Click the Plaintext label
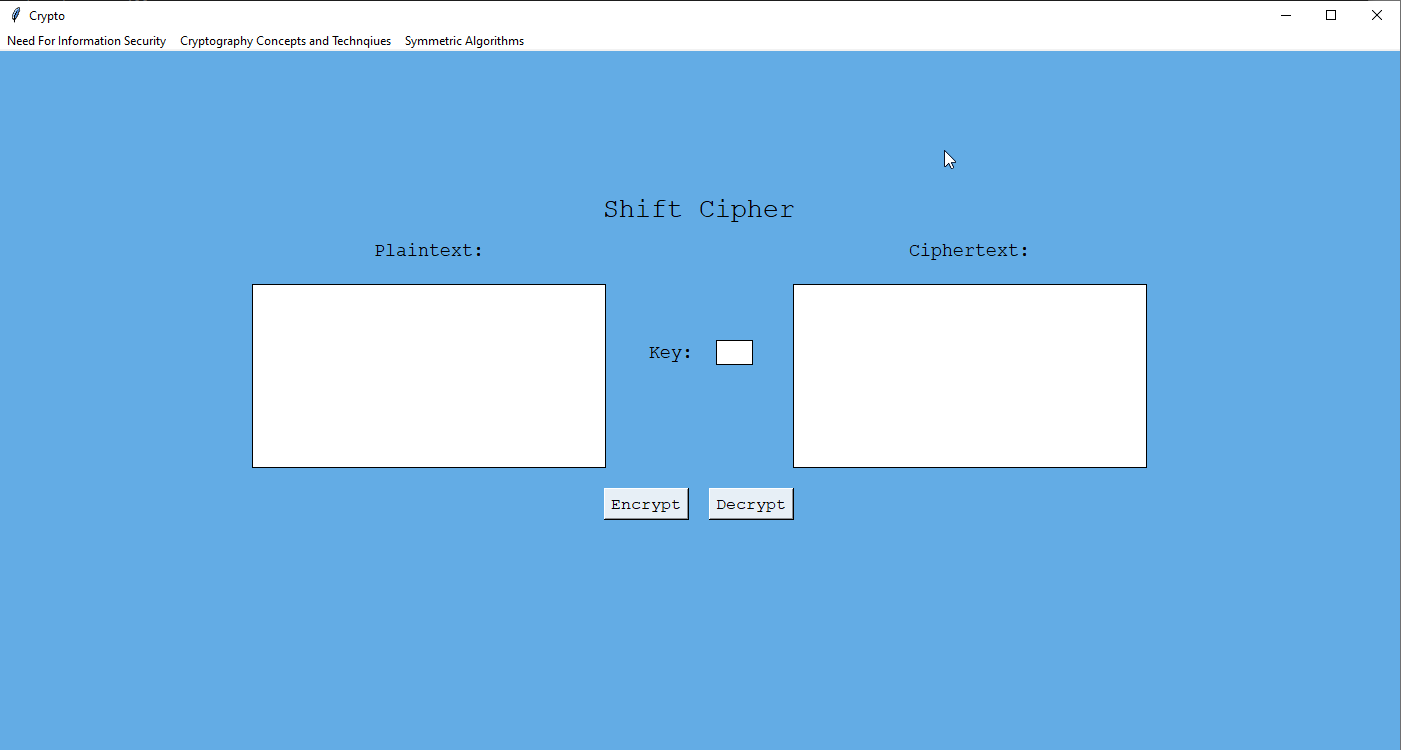Screen dimensions: 1401x750 [x=429, y=251]
